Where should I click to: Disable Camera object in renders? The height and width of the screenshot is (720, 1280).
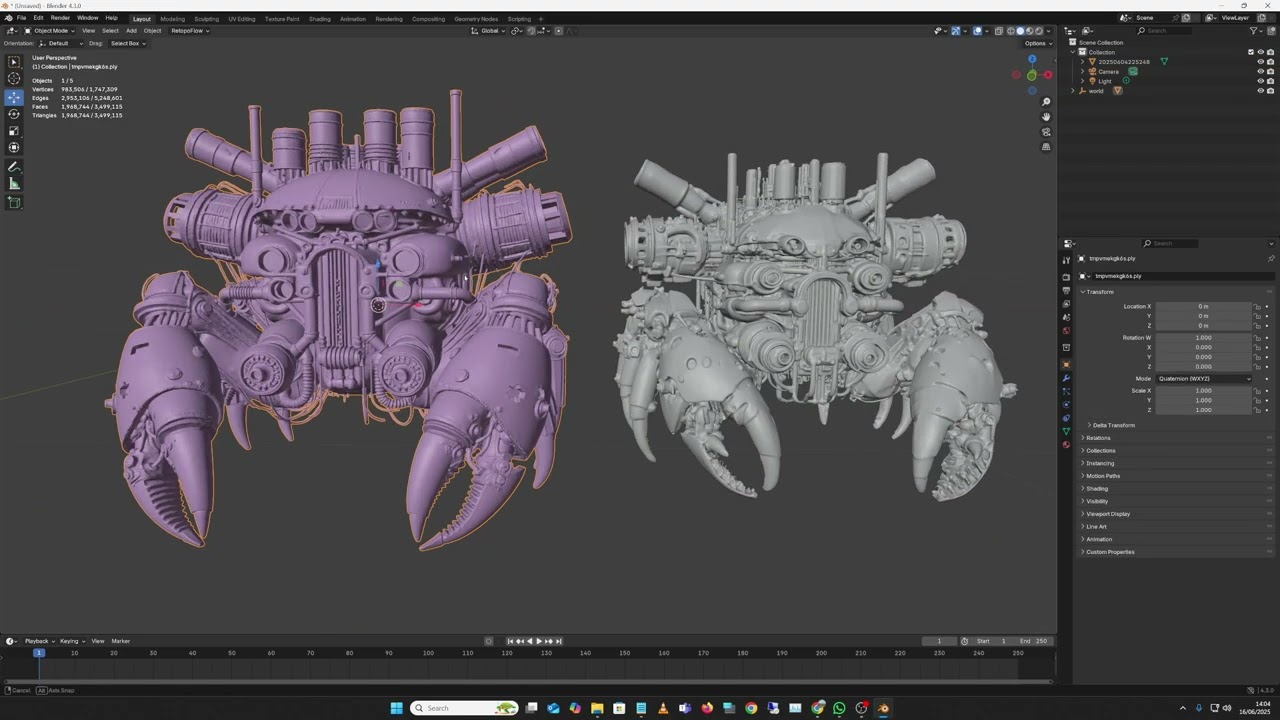point(1270,72)
